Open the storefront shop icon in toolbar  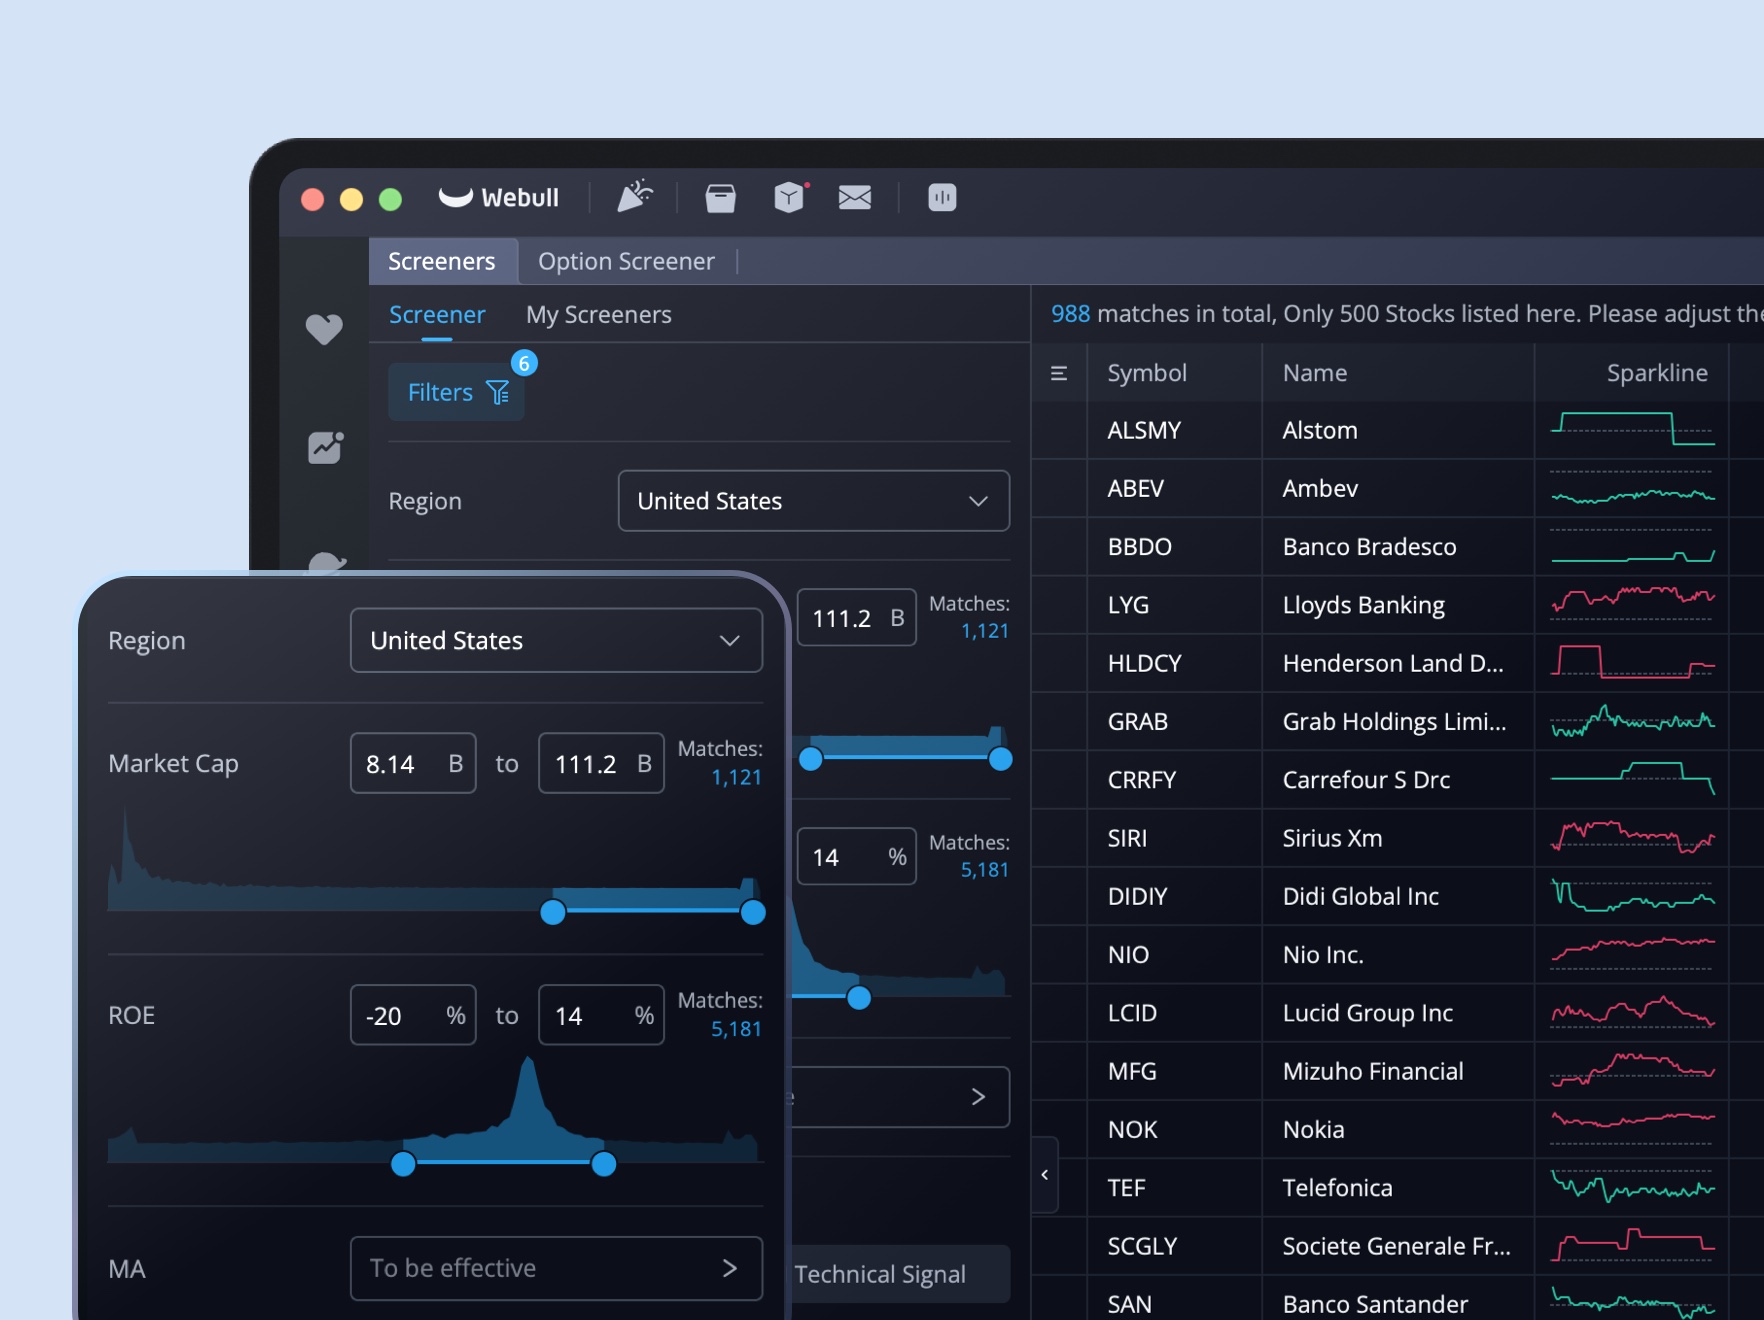[720, 198]
